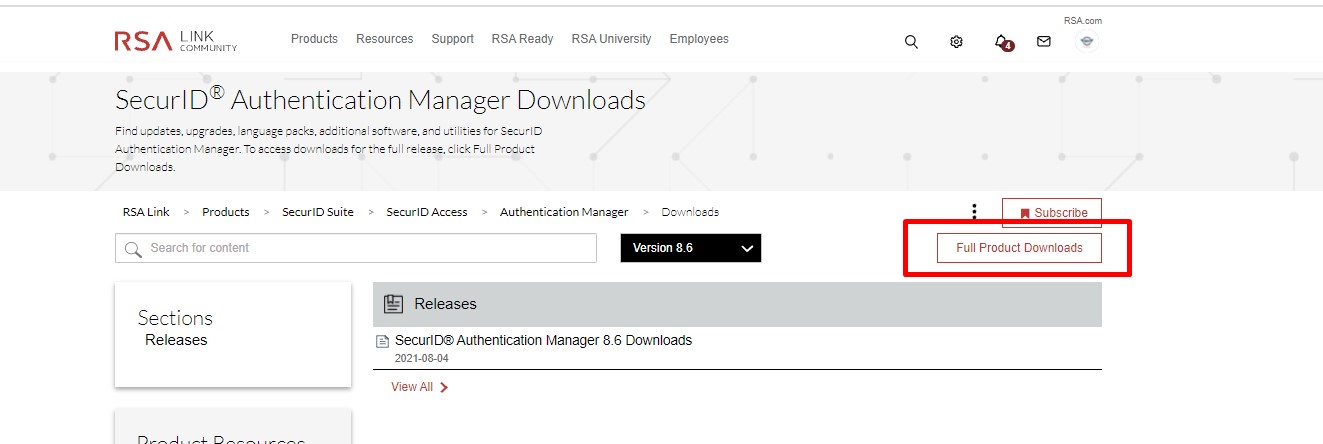Click the user avatar icon
Screen dimensions: 1323x444
pyautogui.click(x=1087, y=42)
